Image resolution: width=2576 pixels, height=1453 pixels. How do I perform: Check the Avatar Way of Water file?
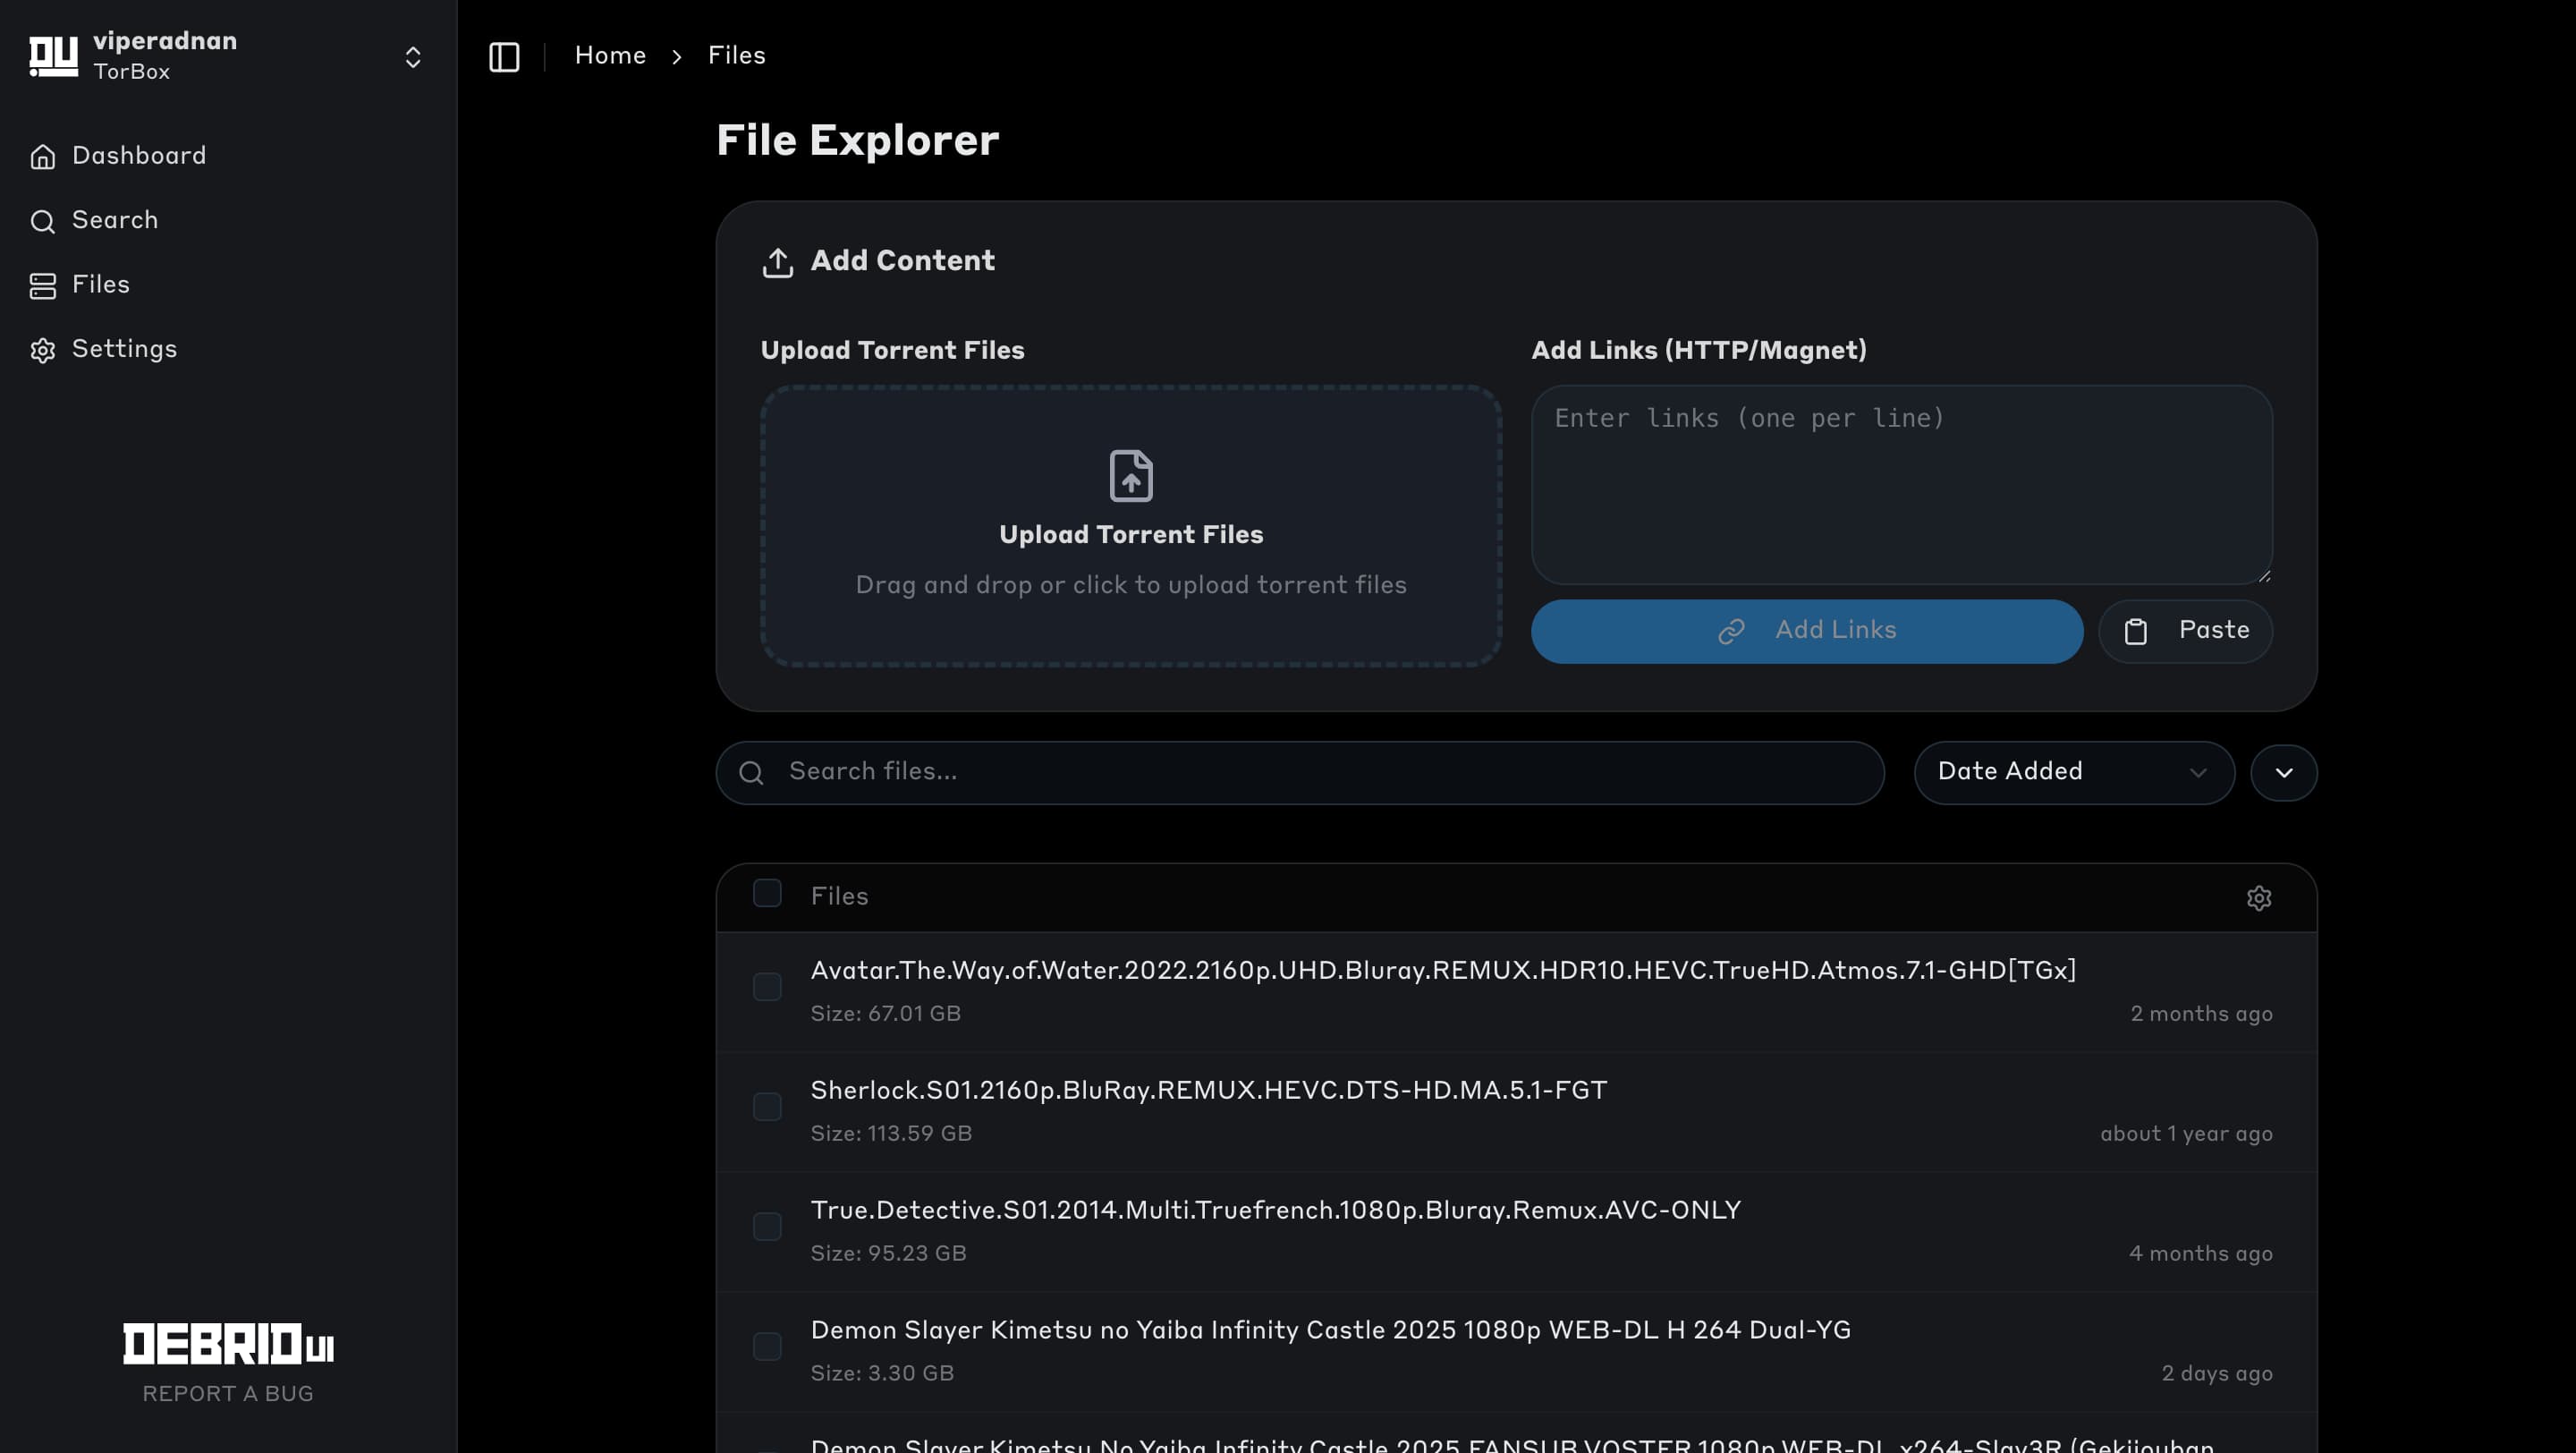click(767, 987)
